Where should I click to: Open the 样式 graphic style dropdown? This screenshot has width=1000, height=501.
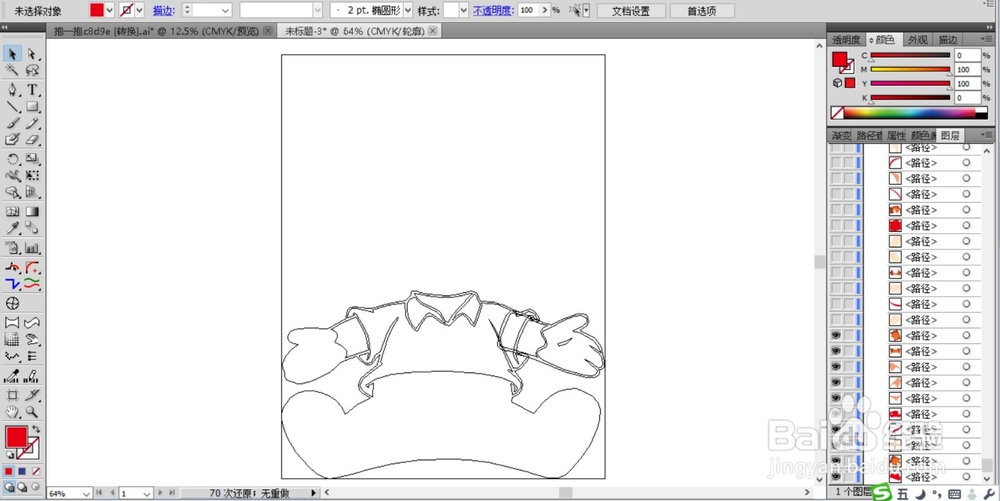464,10
